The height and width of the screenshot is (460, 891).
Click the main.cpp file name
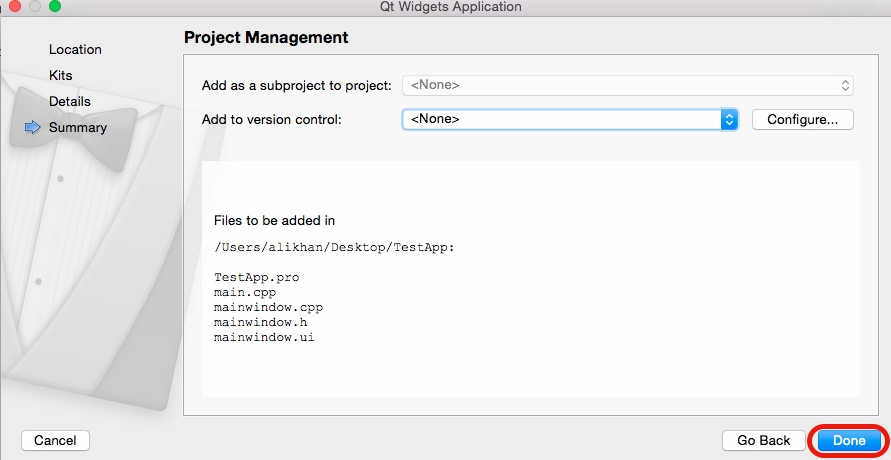click(245, 292)
